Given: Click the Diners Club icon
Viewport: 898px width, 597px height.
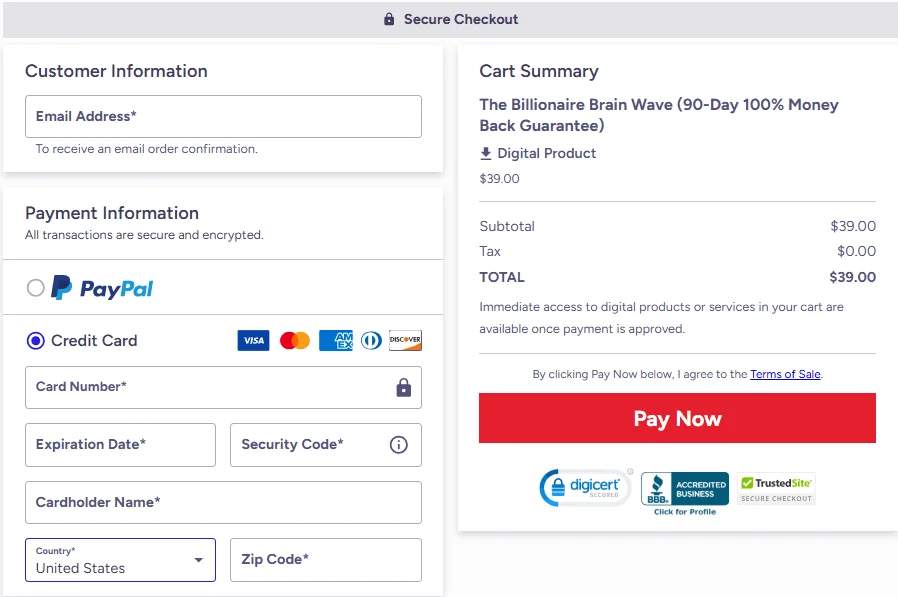Looking at the screenshot, I should pyautogui.click(x=370, y=340).
